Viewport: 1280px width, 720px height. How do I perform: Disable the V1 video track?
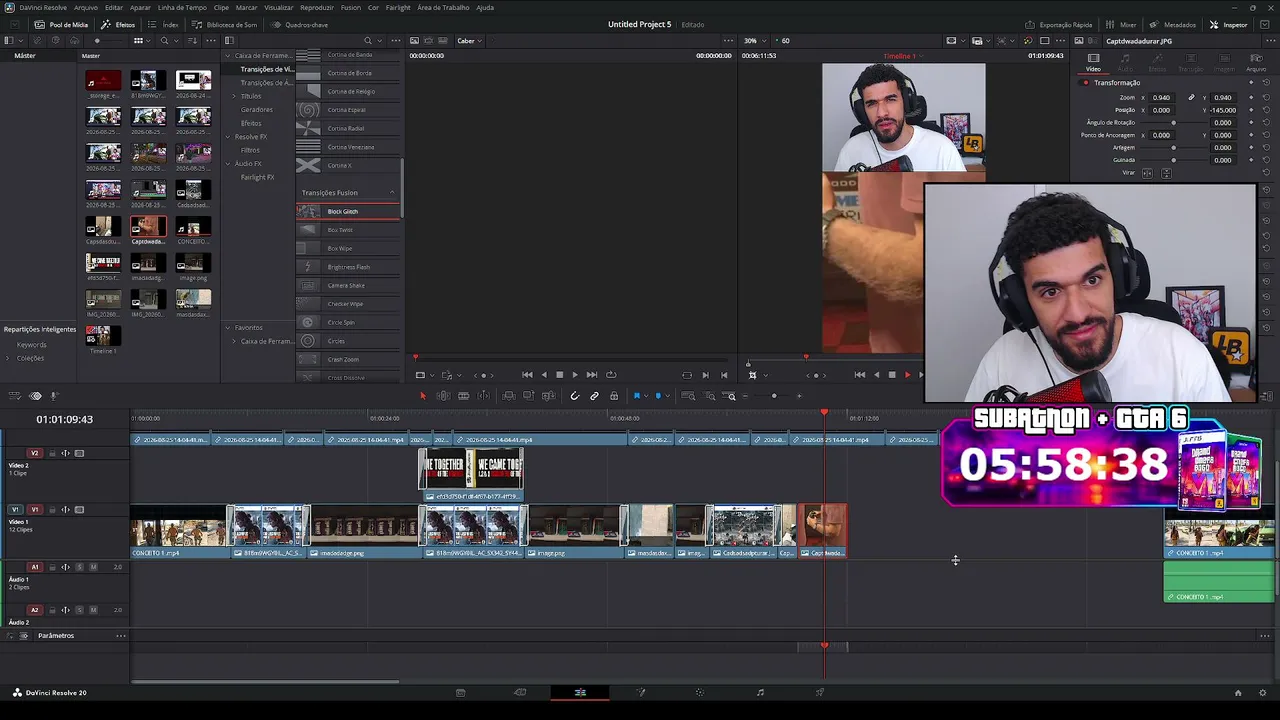pos(79,510)
